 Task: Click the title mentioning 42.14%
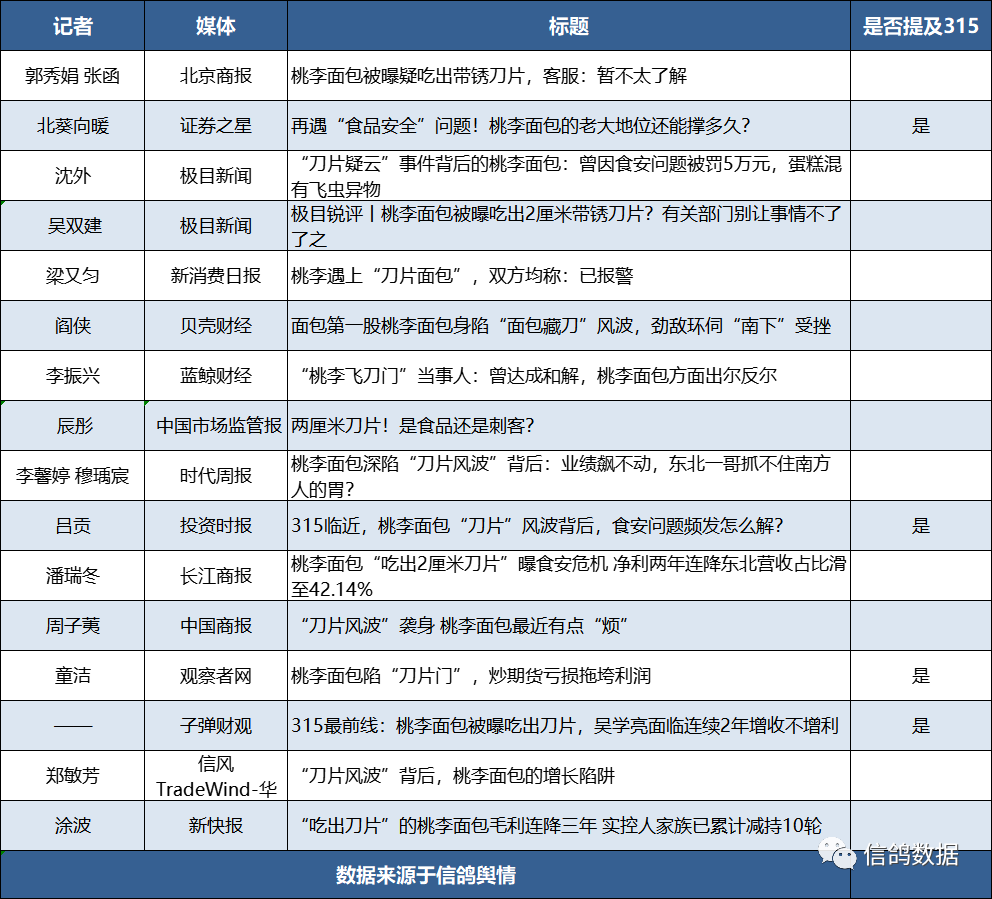pyautogui.click(x=569, y=576)
